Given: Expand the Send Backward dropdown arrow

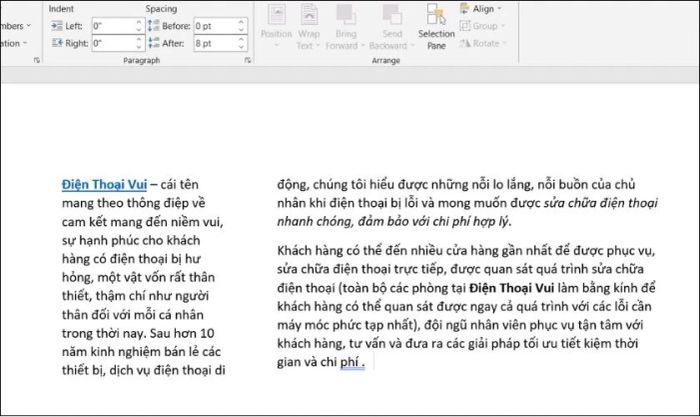Looking at the screenshot, I should pyautogui.click(x=412, y=46).
